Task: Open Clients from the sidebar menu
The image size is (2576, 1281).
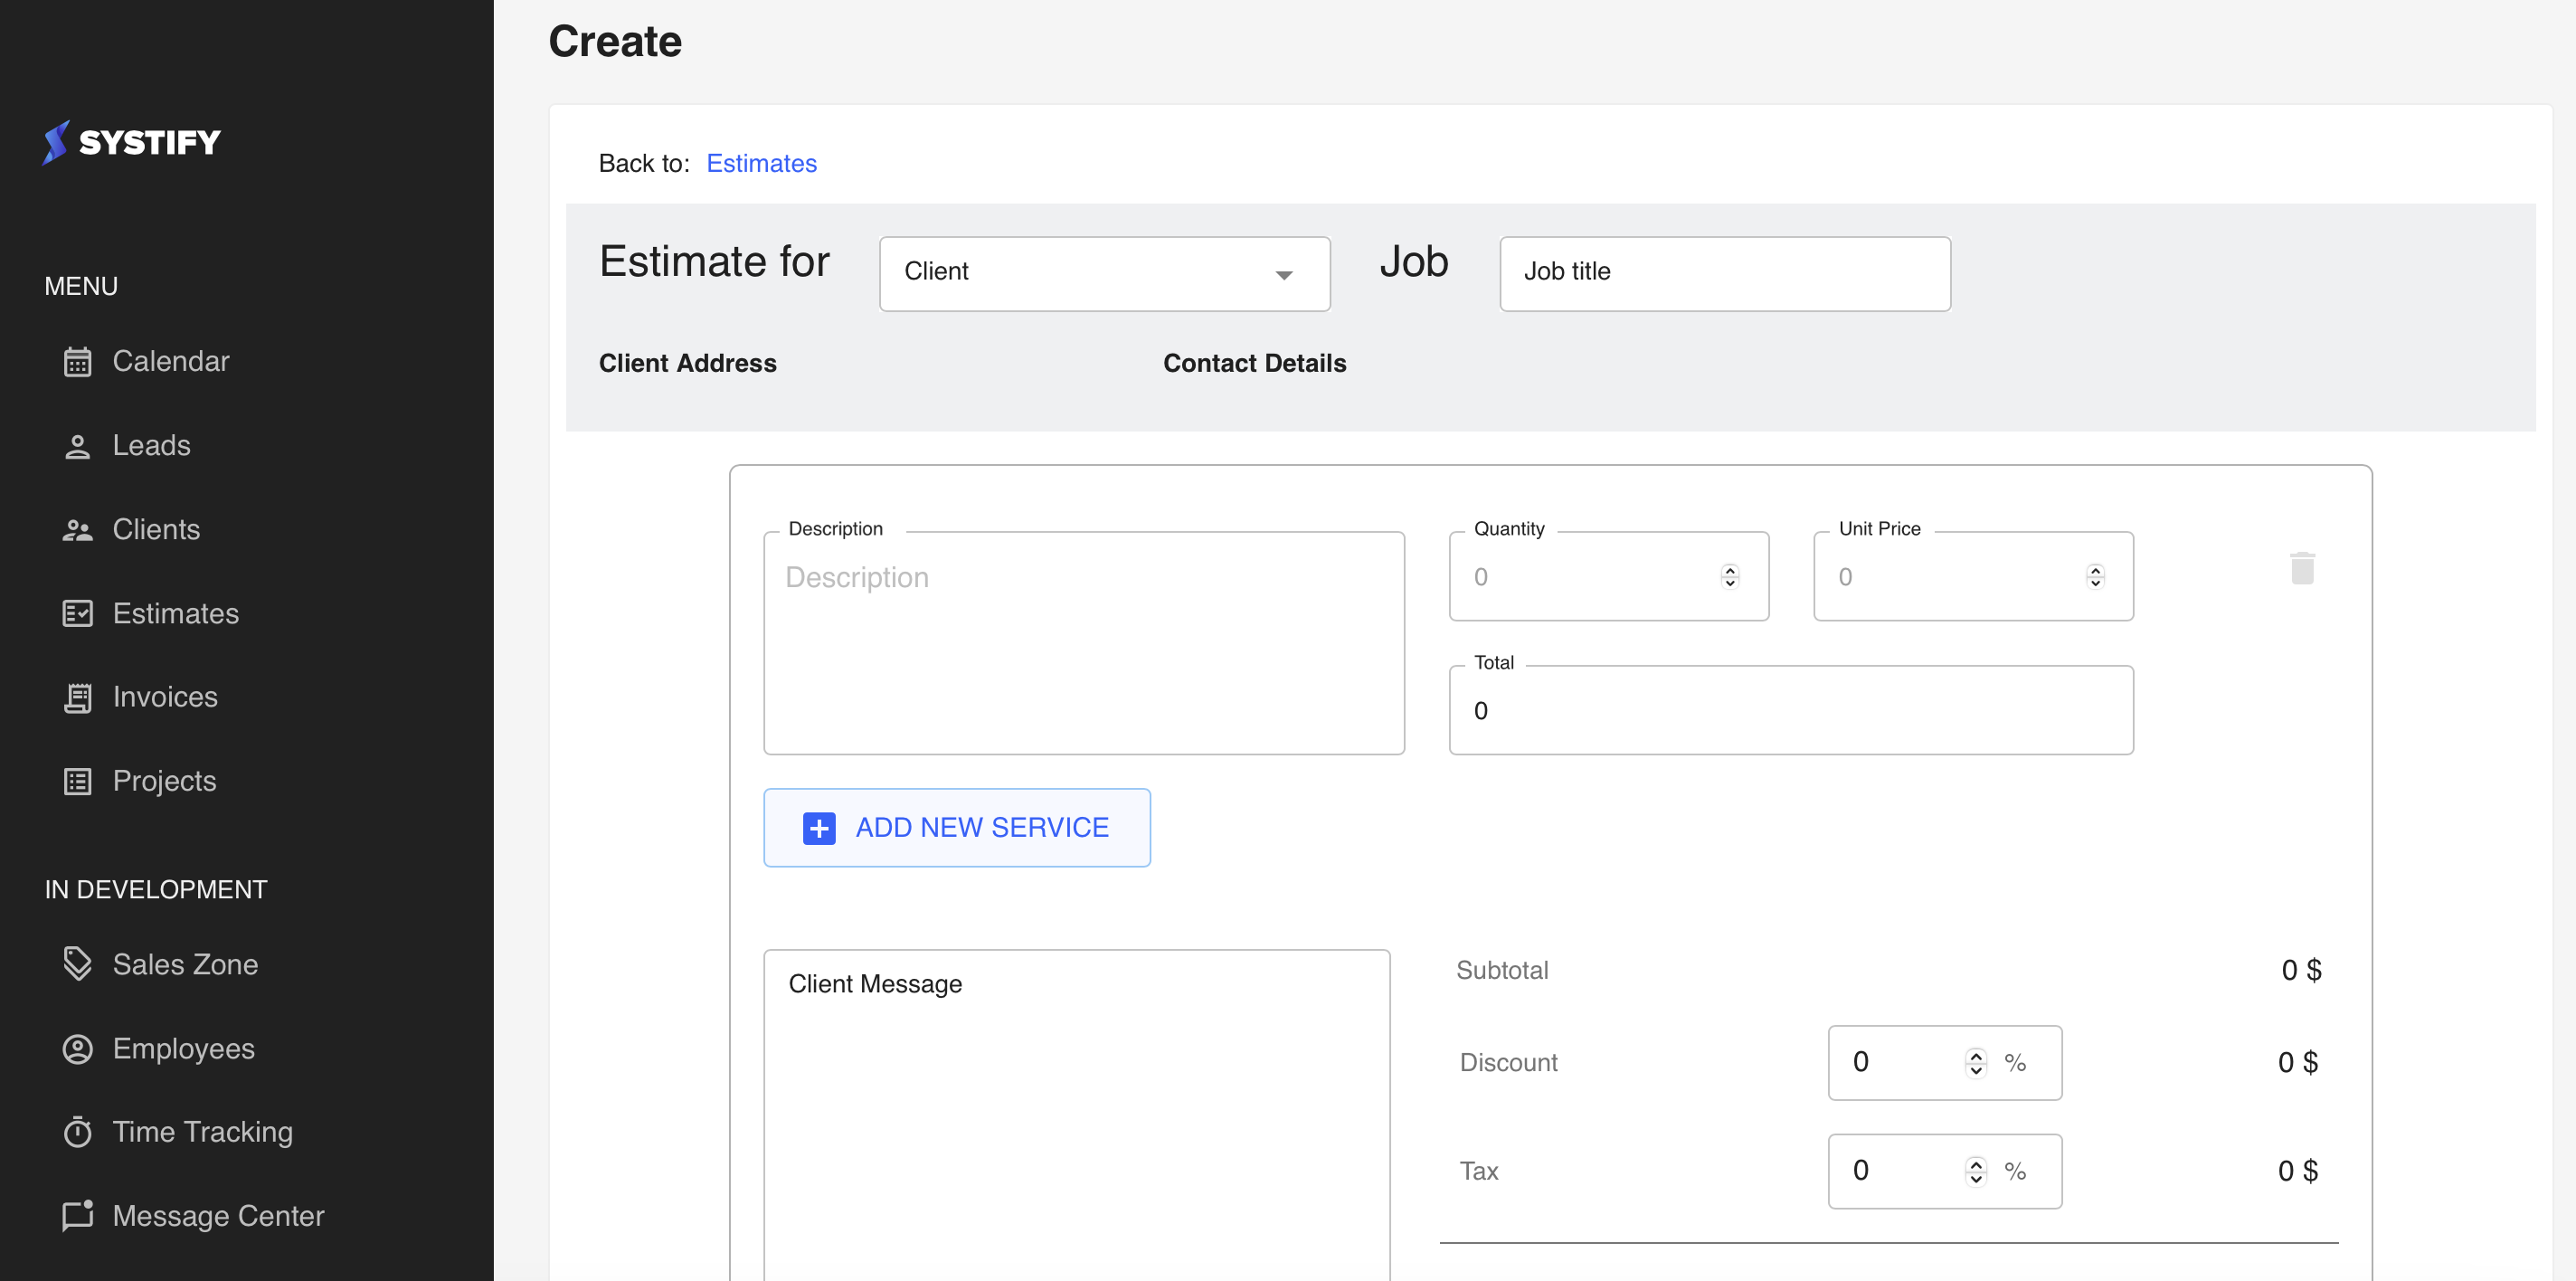Action: [x=156, y=529]
